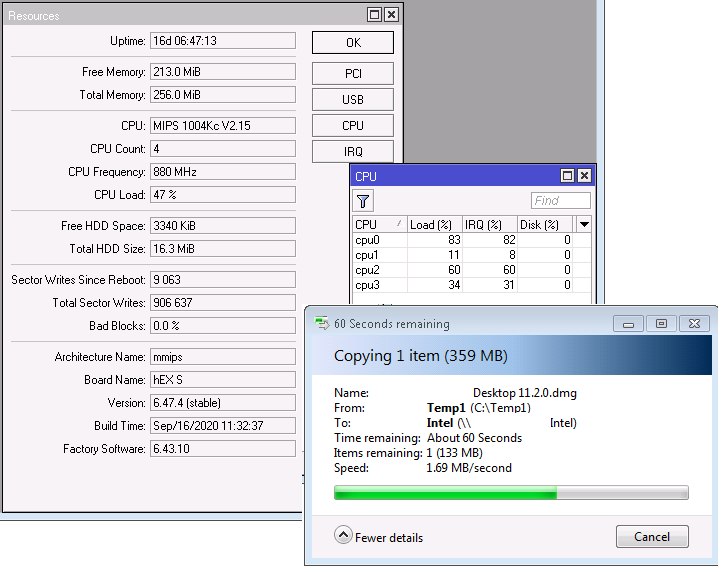Image resolution: width=721 pixels, height=572 pixels.
Task: Click the Bad Blocks field 0.0 %
Action: coord(223,326)
